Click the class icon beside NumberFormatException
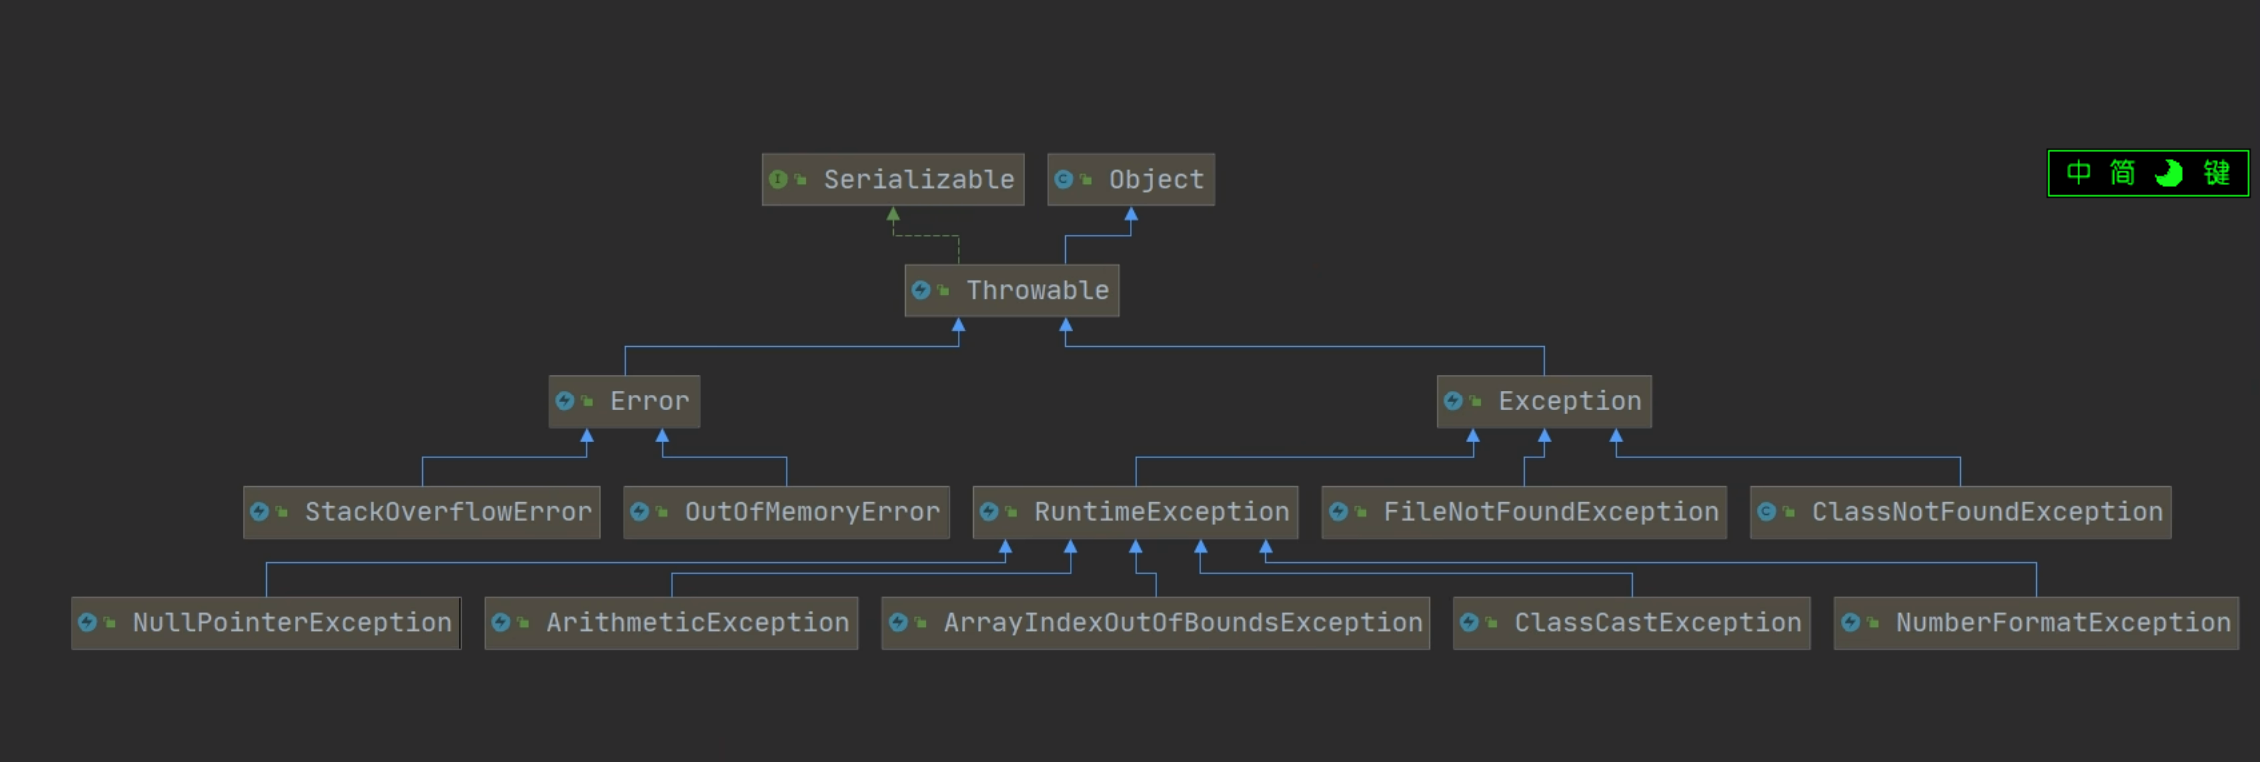 tap(1850, 624)
